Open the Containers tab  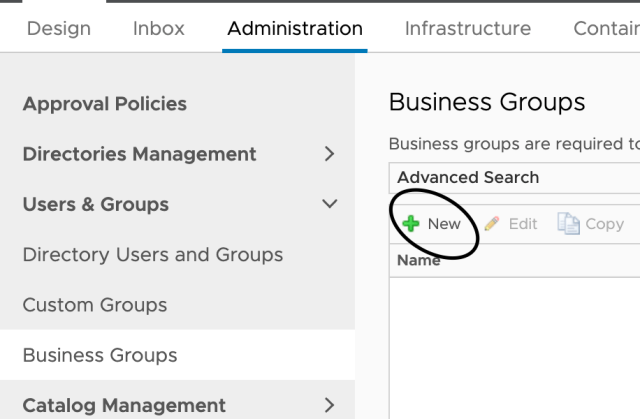(x=605, y=28)
